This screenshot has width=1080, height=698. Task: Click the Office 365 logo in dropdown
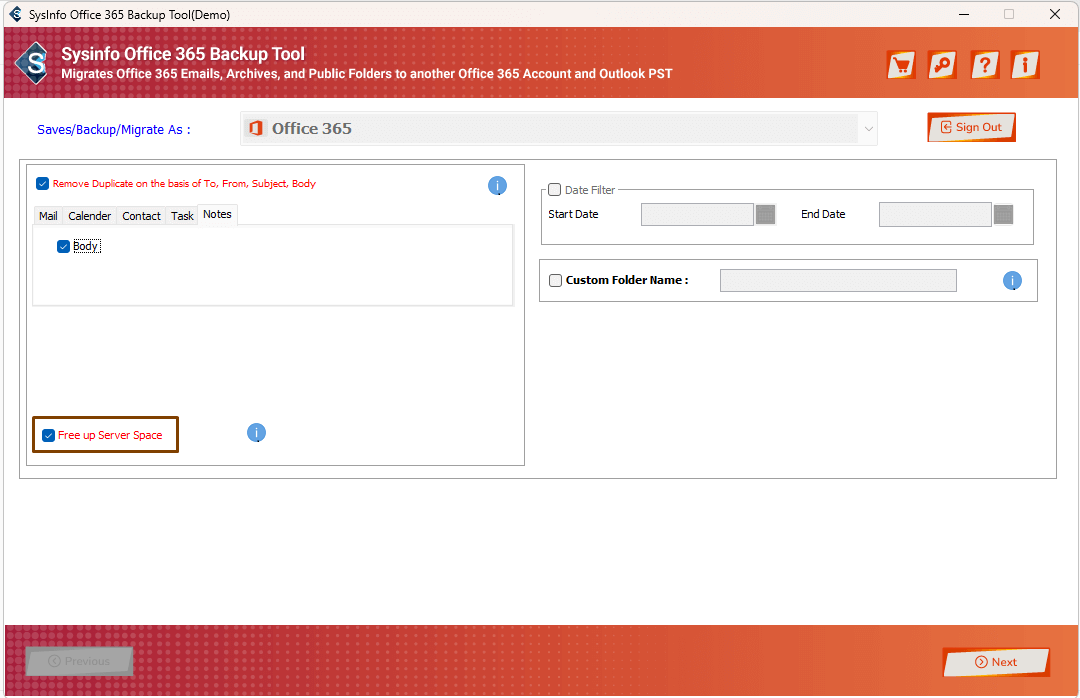256,128
